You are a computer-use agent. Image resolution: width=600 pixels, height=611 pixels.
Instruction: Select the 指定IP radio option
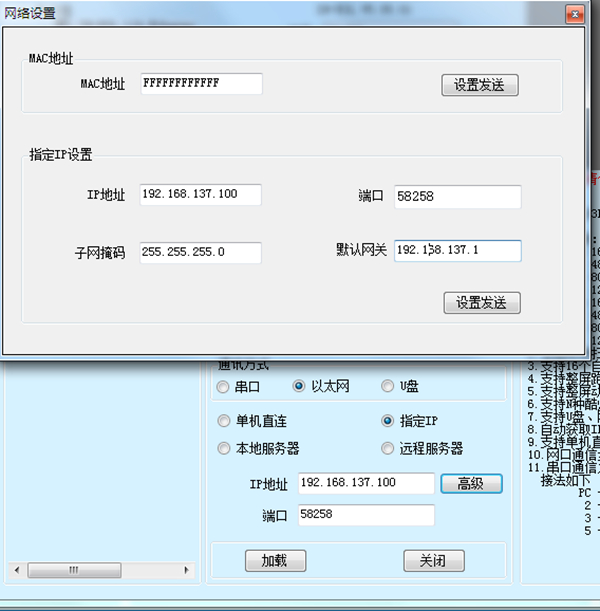pyautogui.click(x=388, y=421)
